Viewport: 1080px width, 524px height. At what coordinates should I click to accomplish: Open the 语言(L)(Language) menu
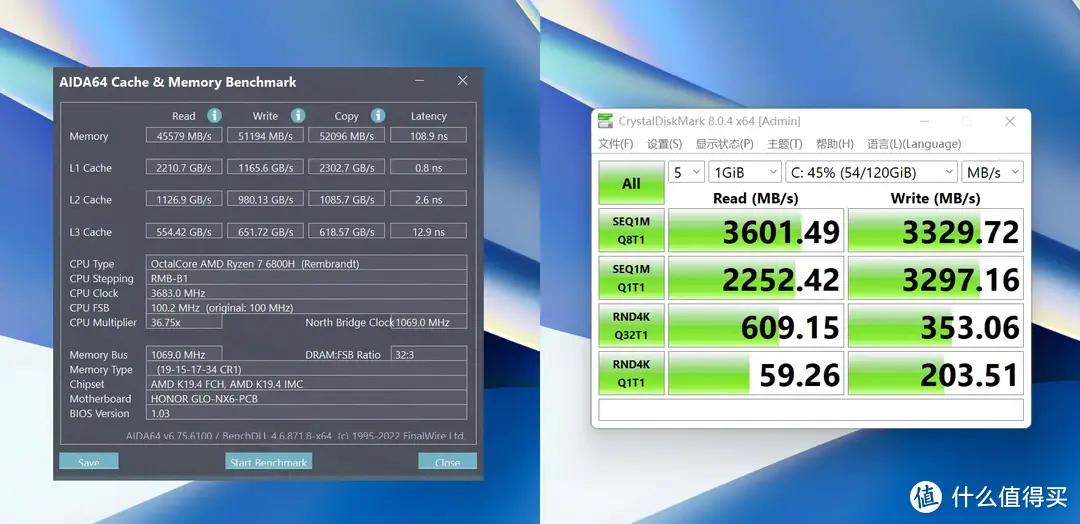click(914, 144)
